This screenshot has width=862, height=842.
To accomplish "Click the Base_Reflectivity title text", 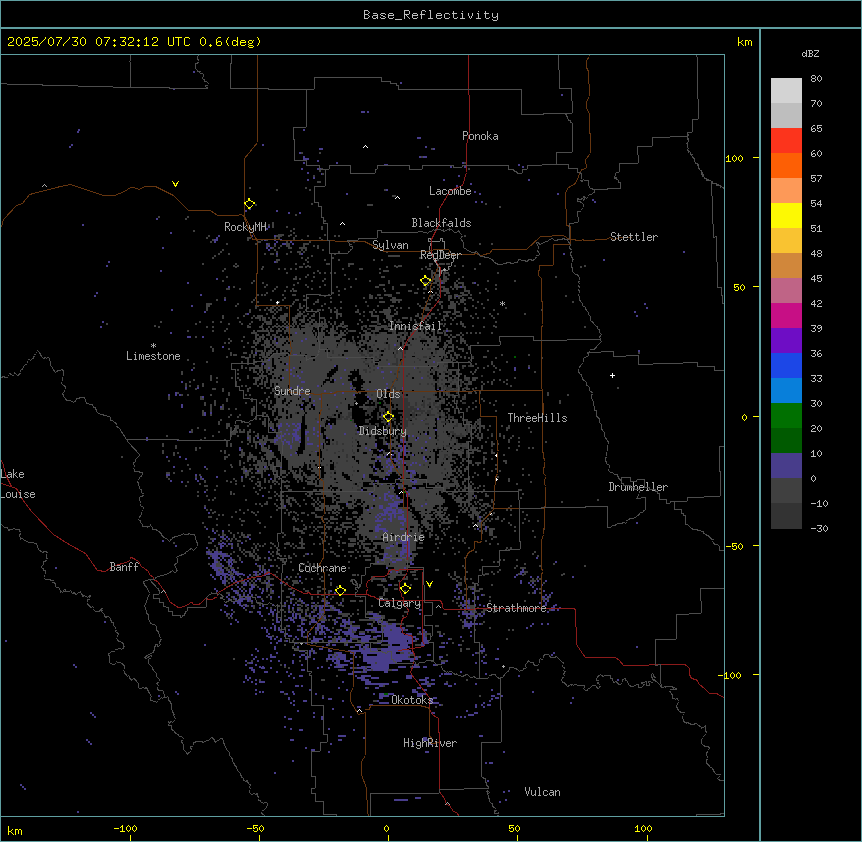I will point(431,15).
